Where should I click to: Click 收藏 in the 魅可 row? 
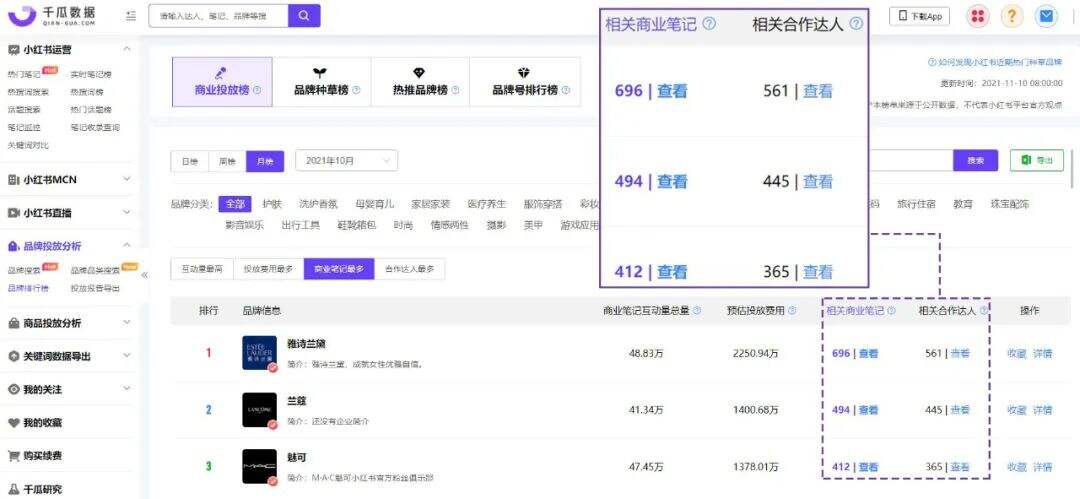[x=1017, y=467]
